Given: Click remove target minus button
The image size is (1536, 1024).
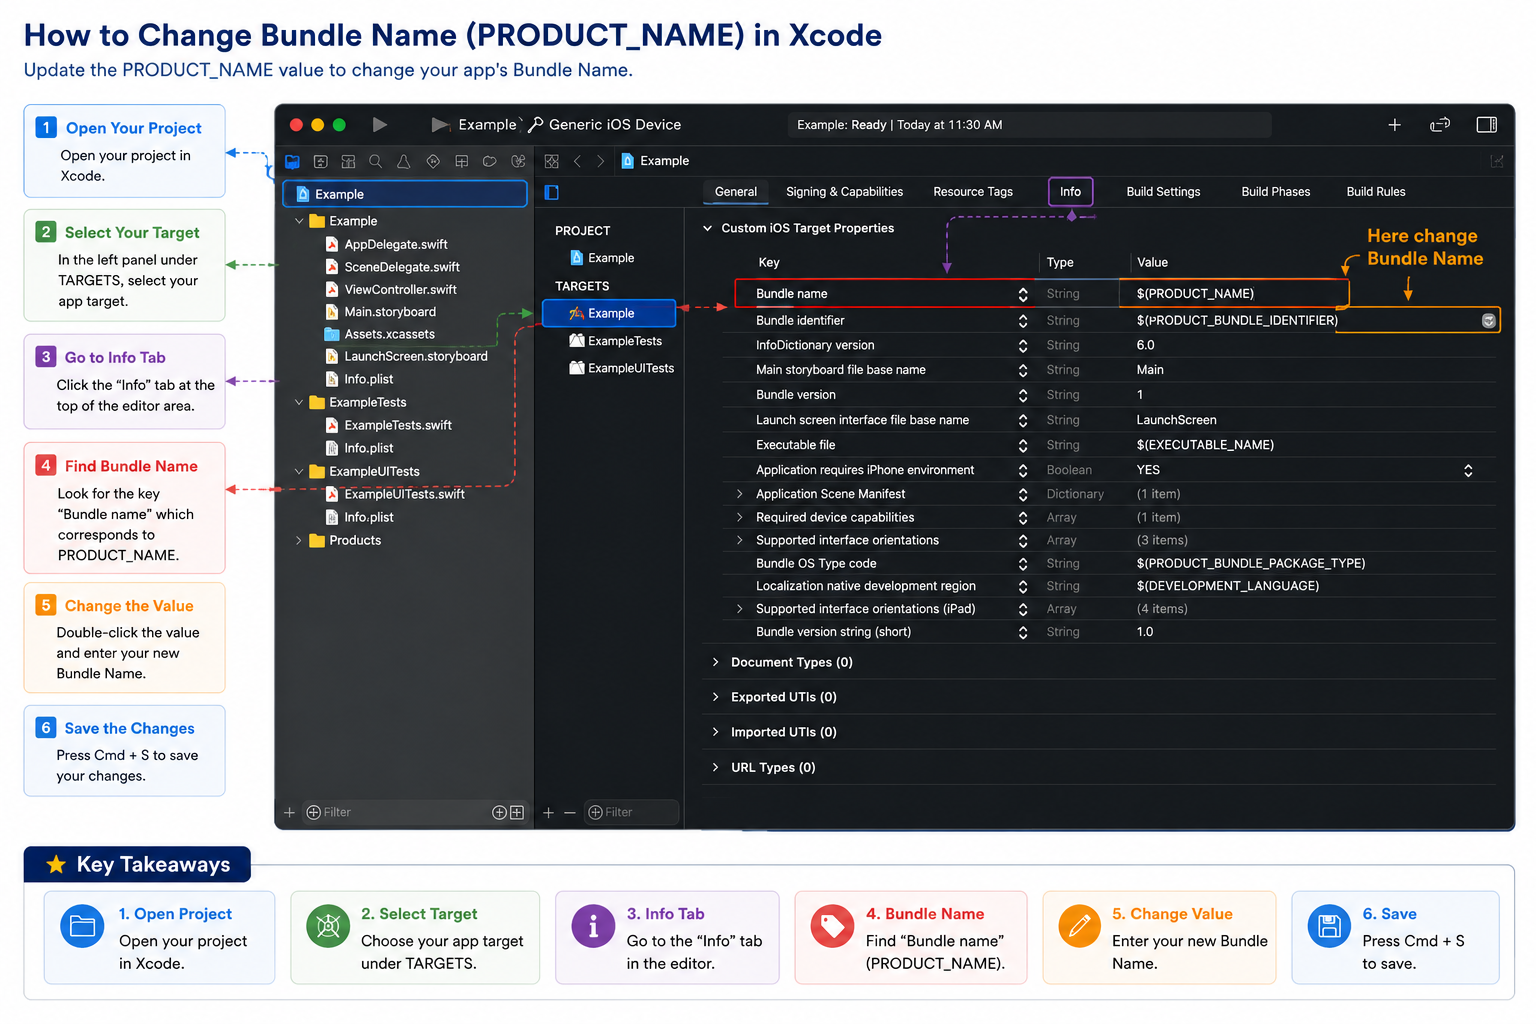Looking at the screenshot, I should click(570, 812).
